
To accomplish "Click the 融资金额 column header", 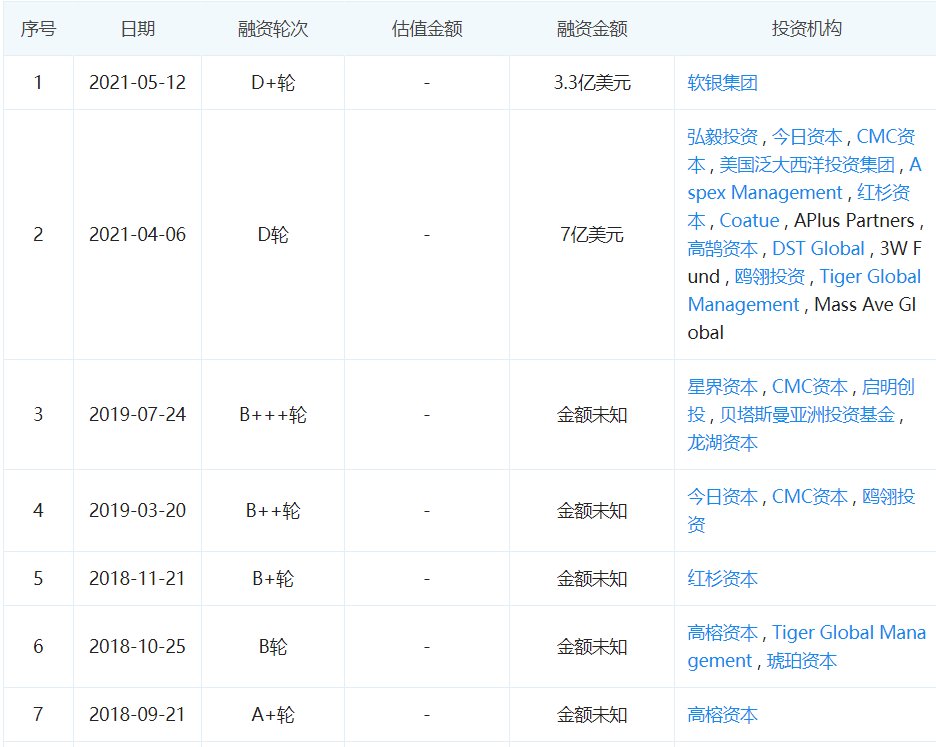I will tap(592, 29).
